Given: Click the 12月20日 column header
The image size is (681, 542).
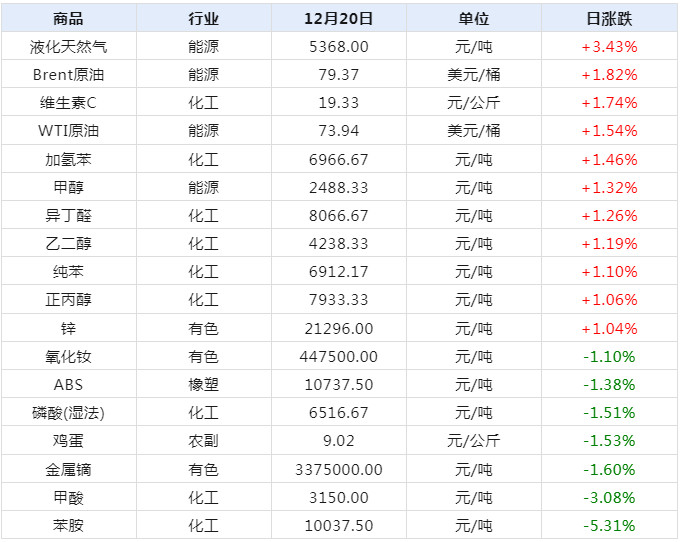Looking at the screenshot, I should click(338, 18).
